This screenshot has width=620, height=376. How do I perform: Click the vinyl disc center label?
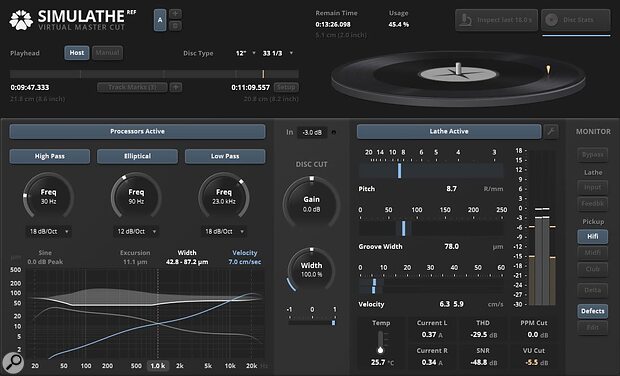point(458,74)
